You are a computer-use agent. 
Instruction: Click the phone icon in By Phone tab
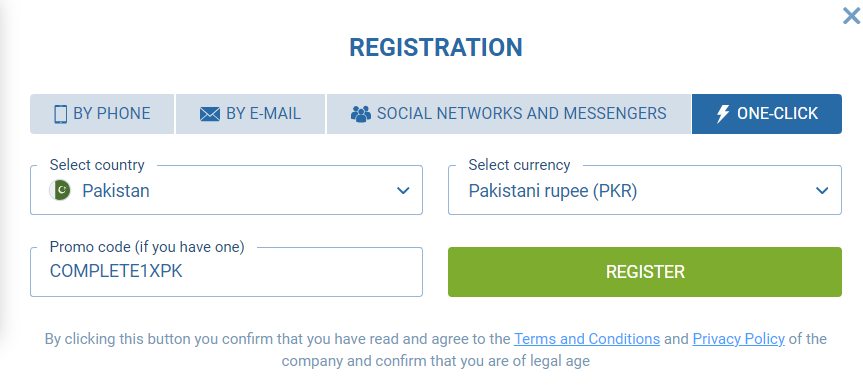tap(61, 114)
